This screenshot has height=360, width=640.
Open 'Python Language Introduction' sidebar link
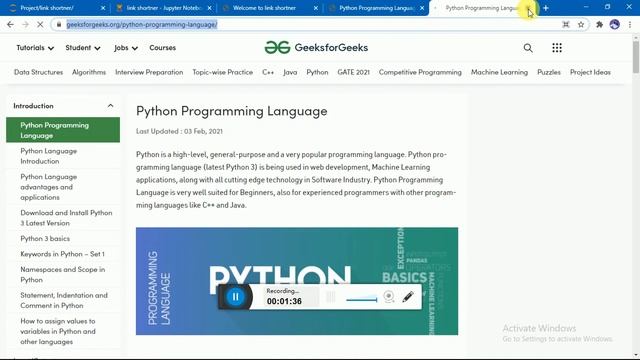click(49, 156)
